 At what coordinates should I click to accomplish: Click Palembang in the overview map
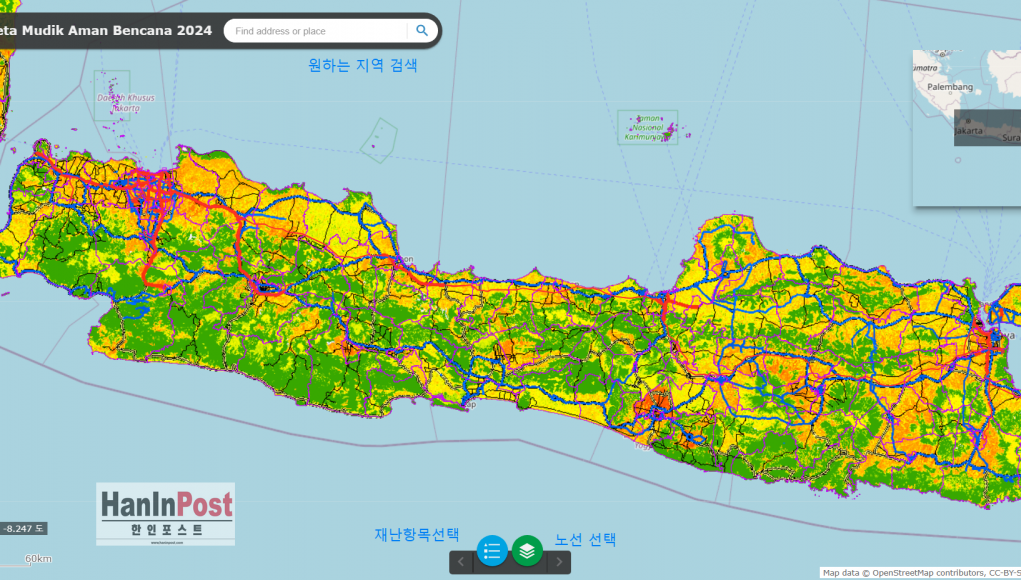[x=949, y=87]
